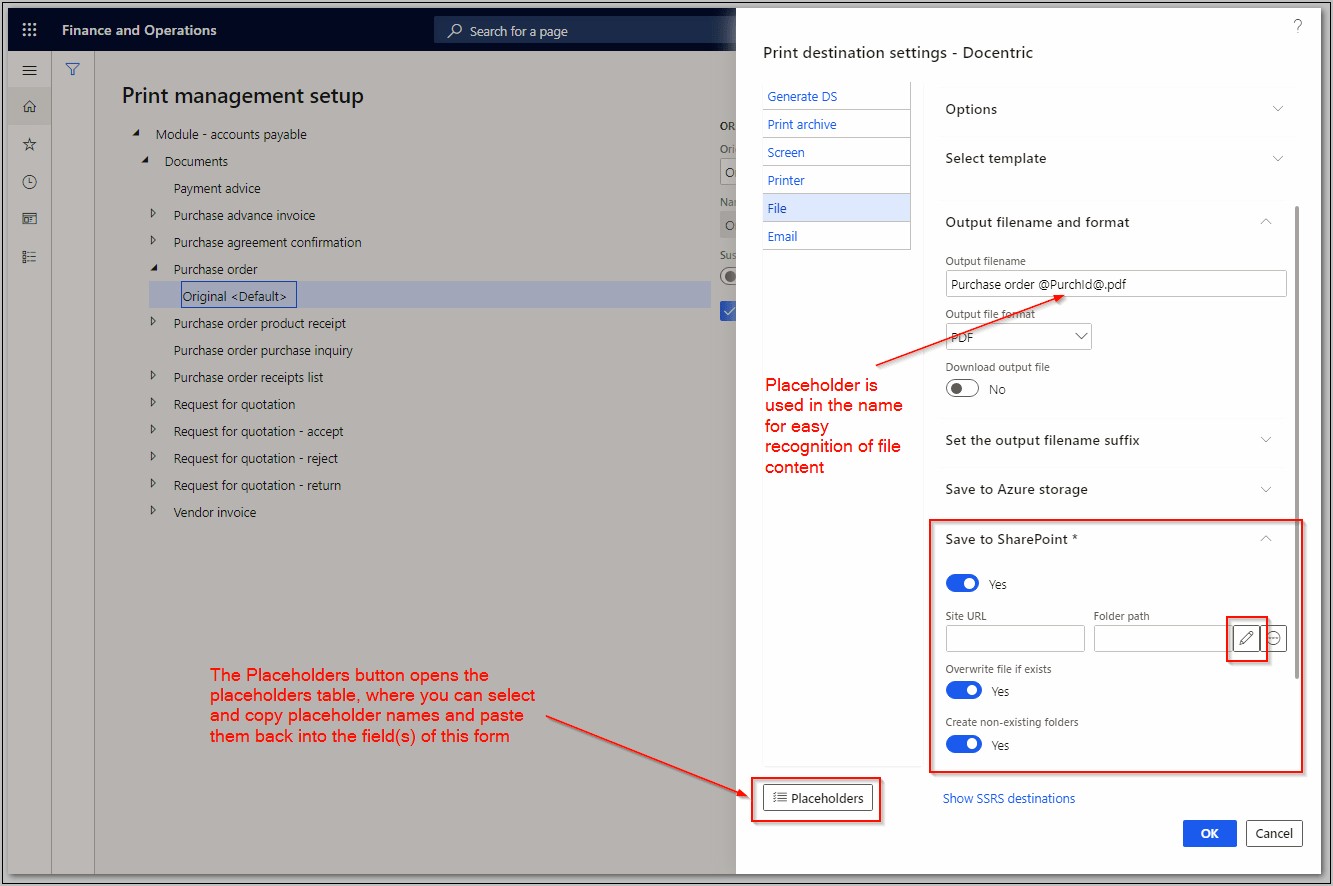Click Finance and Operations title
Image resolution: width=1333 pixels, height=886 pixels.
[x=139, y=31]
